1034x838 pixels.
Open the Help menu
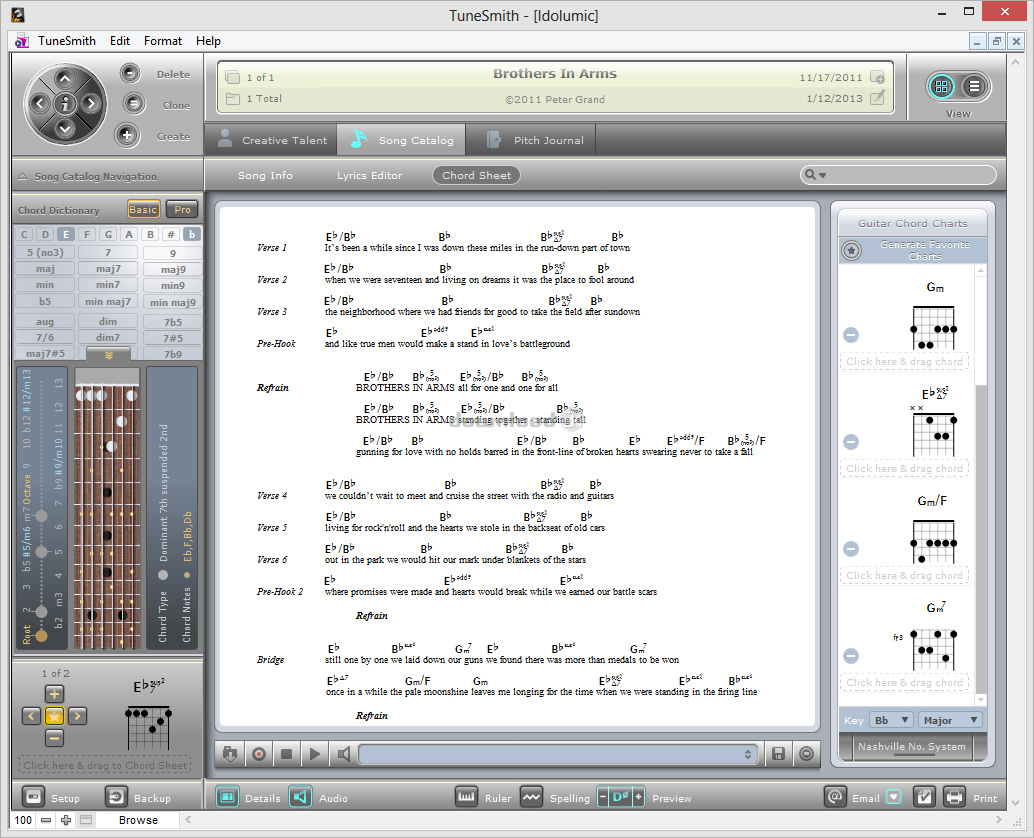(x=208, y=41)
